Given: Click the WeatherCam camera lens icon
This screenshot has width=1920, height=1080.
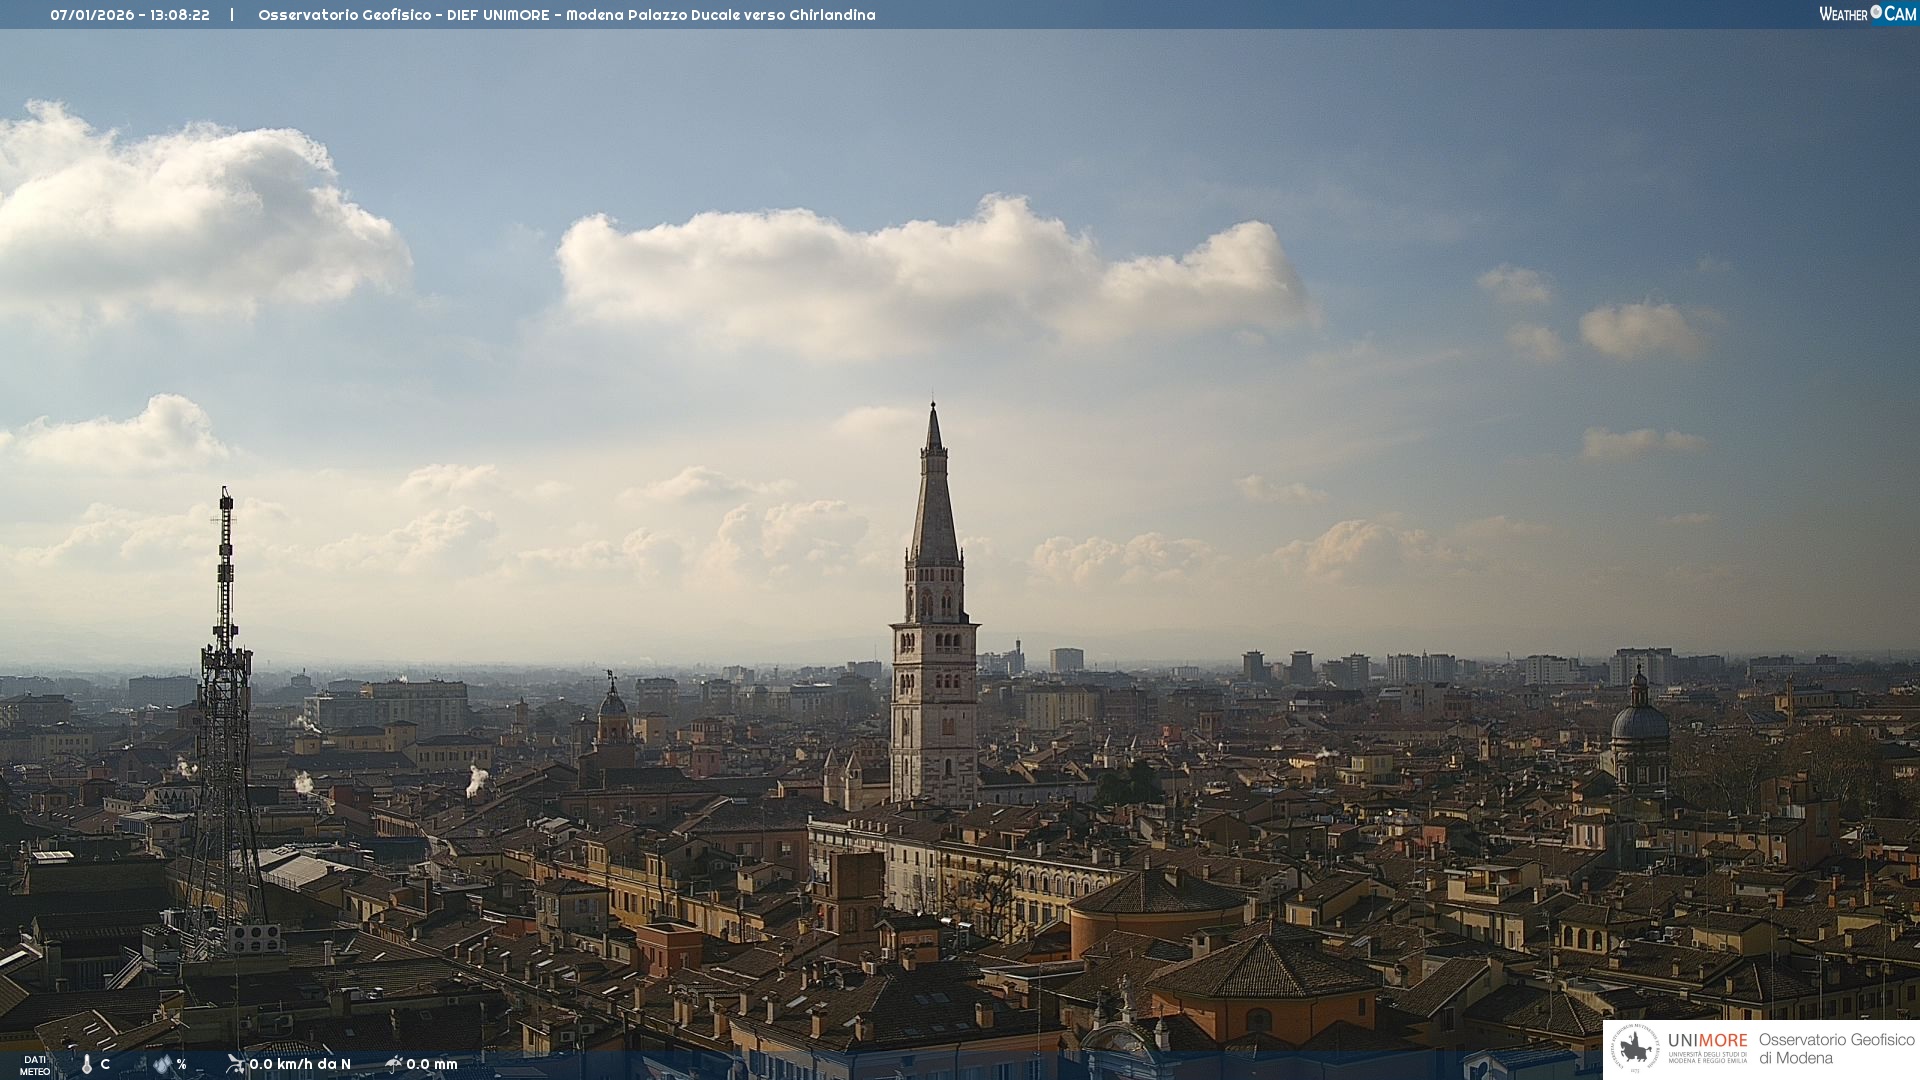Looking at the screenshot, I should 1876,13.
